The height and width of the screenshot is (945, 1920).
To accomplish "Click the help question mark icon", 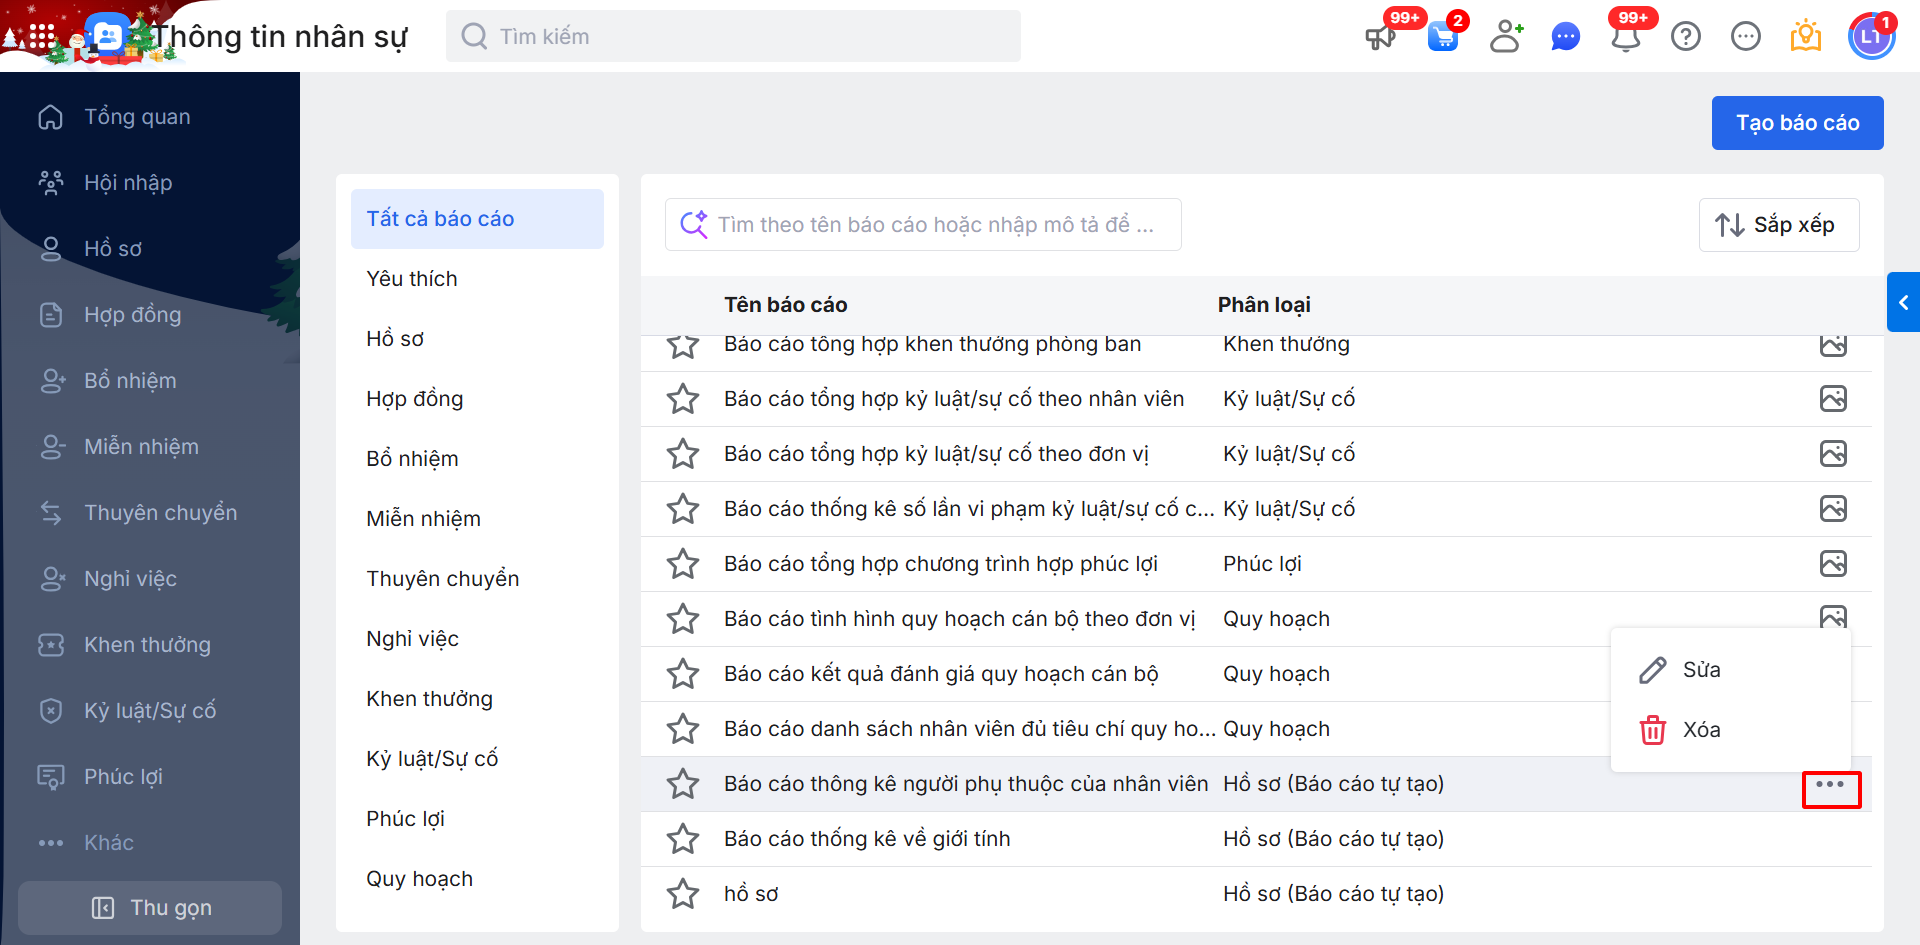I will 1686,37.
